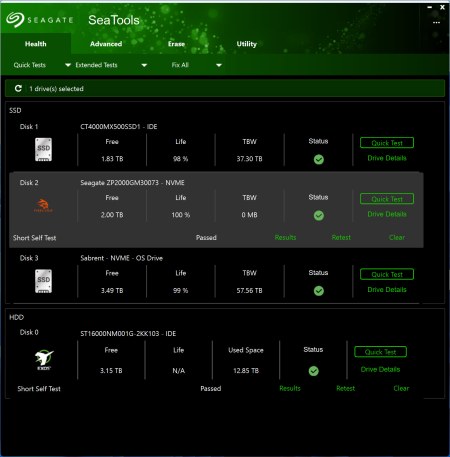View Results of Disk 0 self test

point(290,388)
